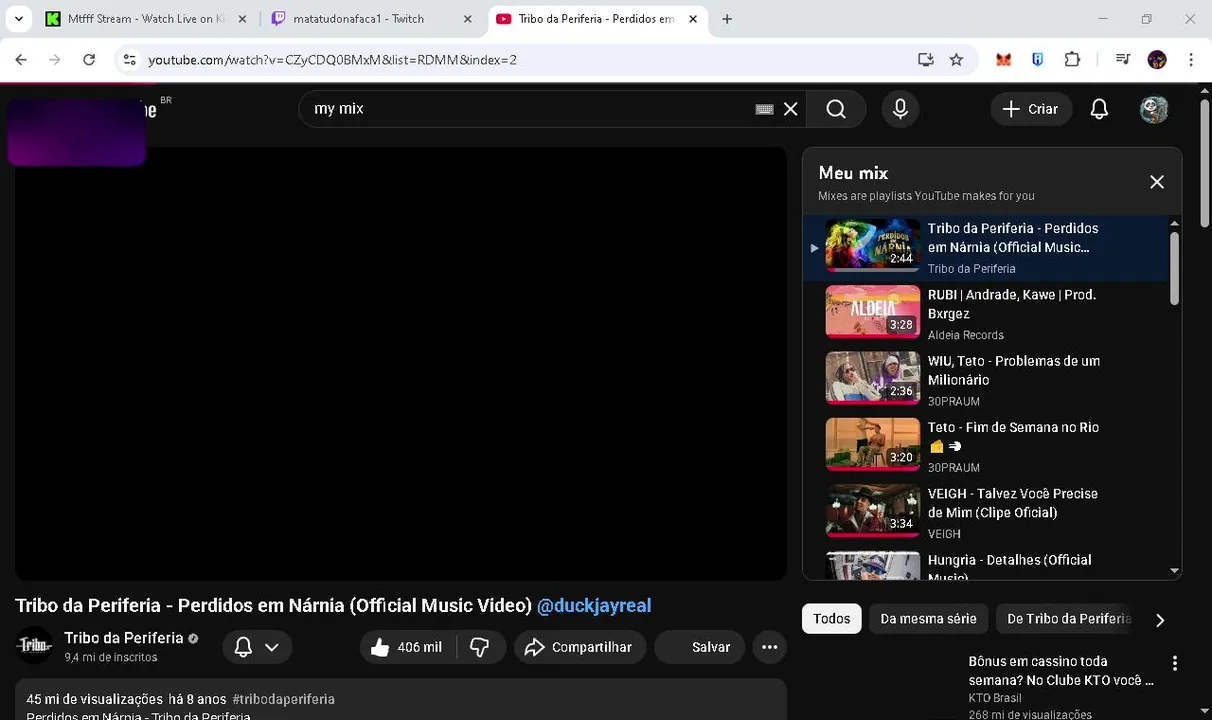The width and height of the screenshot is (1212, 720).
Task: Open Tribo da Periferia channel name
Action: [x=124, y=638]
